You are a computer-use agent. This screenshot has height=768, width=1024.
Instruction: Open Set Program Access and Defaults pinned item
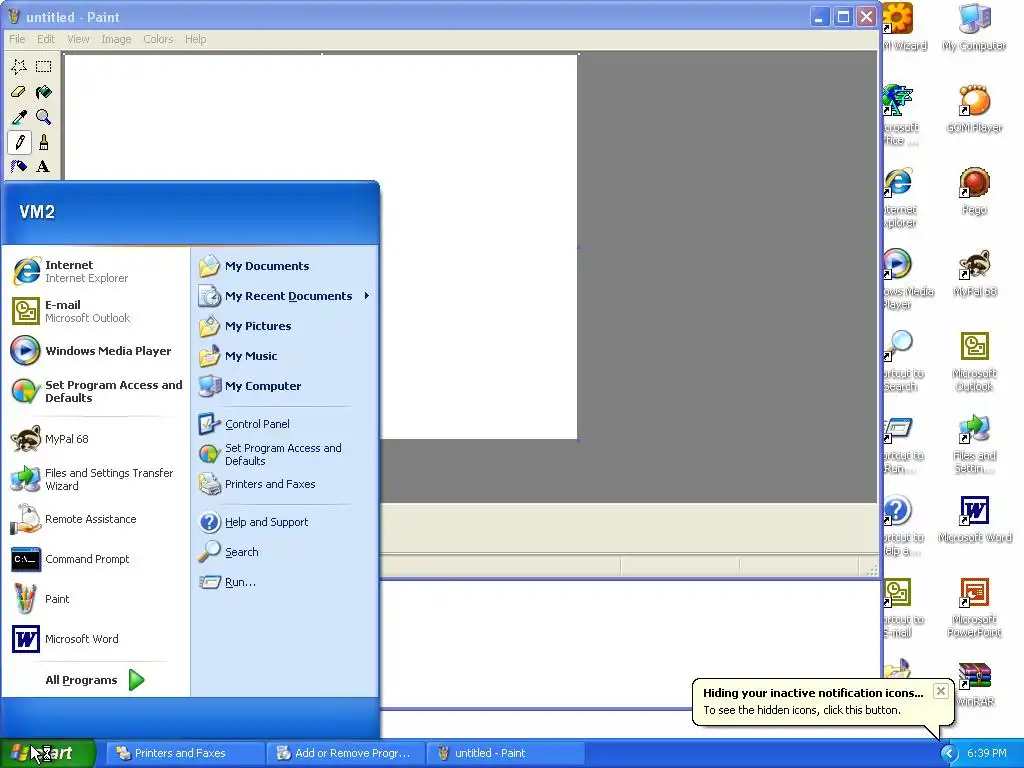click(x=96, y=391)
